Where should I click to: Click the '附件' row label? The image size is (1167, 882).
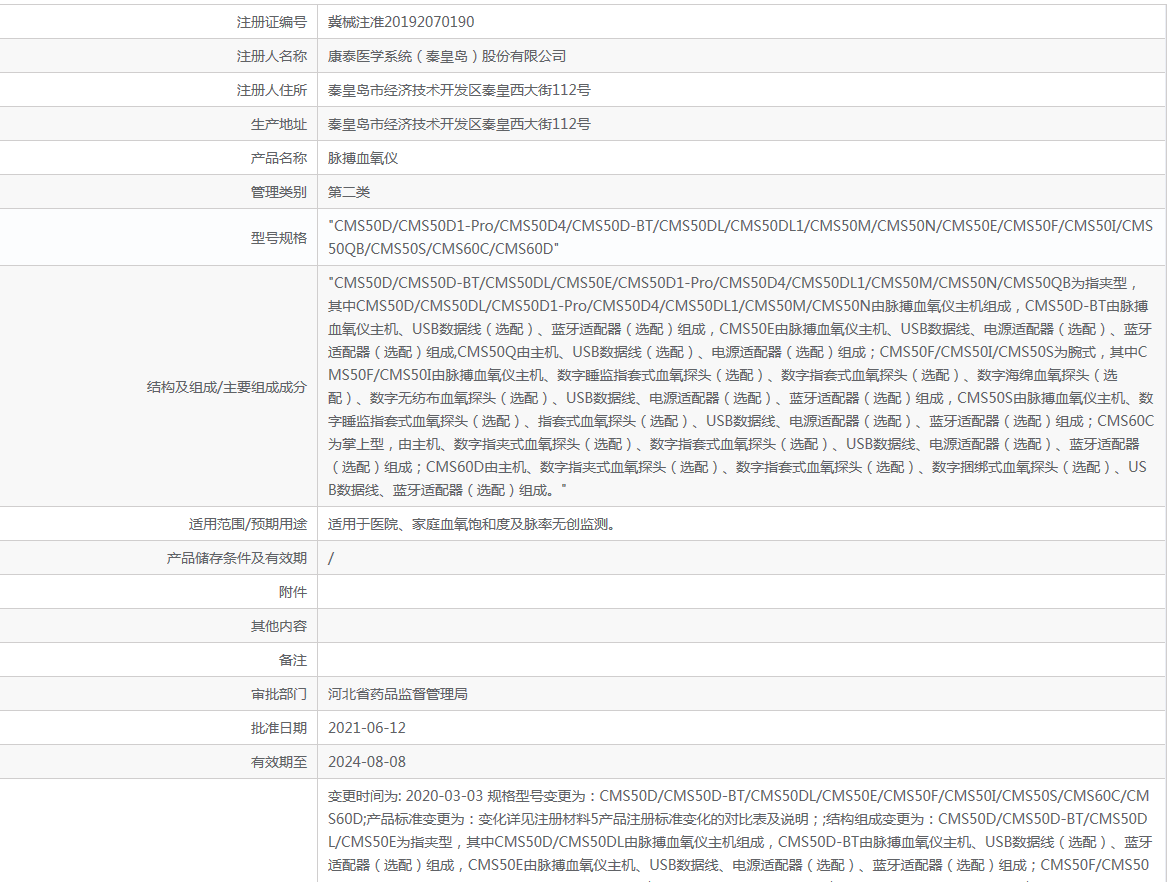[293, 592]
